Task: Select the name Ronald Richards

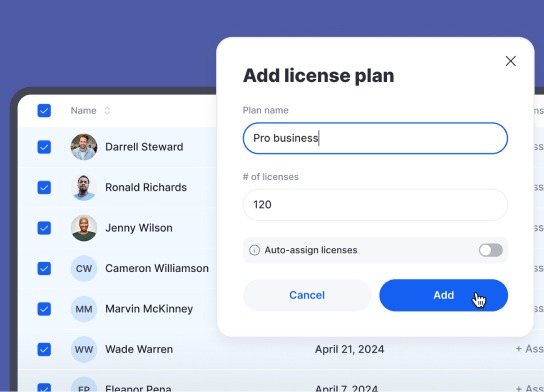Action: pyautogui.click(x=146, y=187)
